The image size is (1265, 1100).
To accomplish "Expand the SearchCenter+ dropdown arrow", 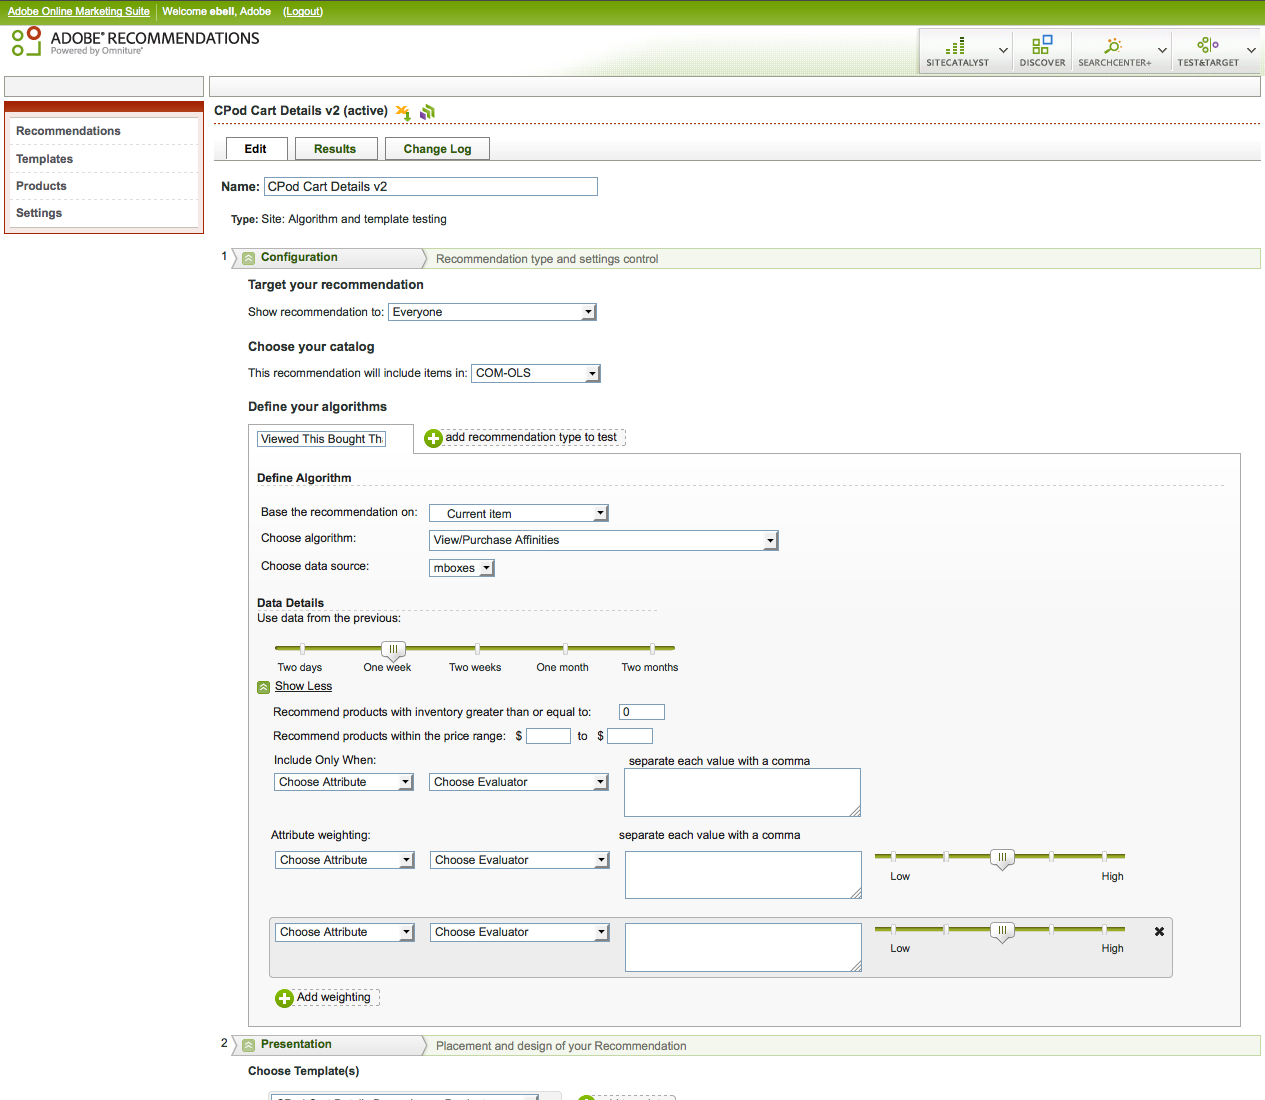I will coord(1162,50).
